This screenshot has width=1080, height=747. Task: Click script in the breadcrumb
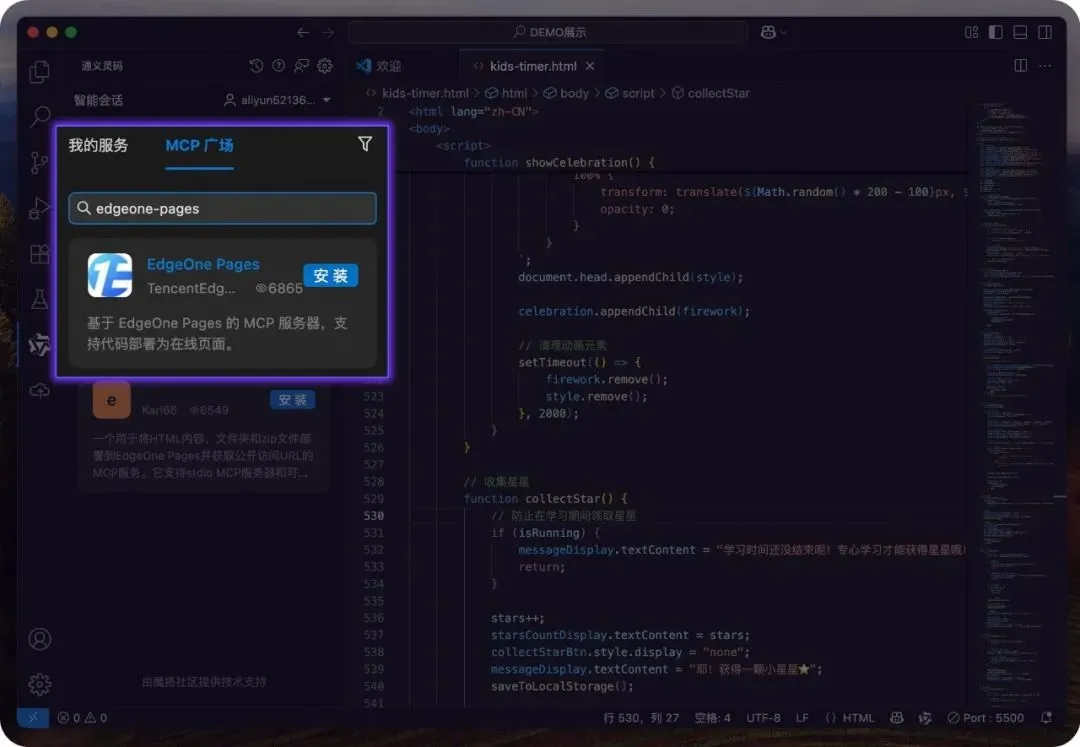pyautogui.click(x=638, y=93)
